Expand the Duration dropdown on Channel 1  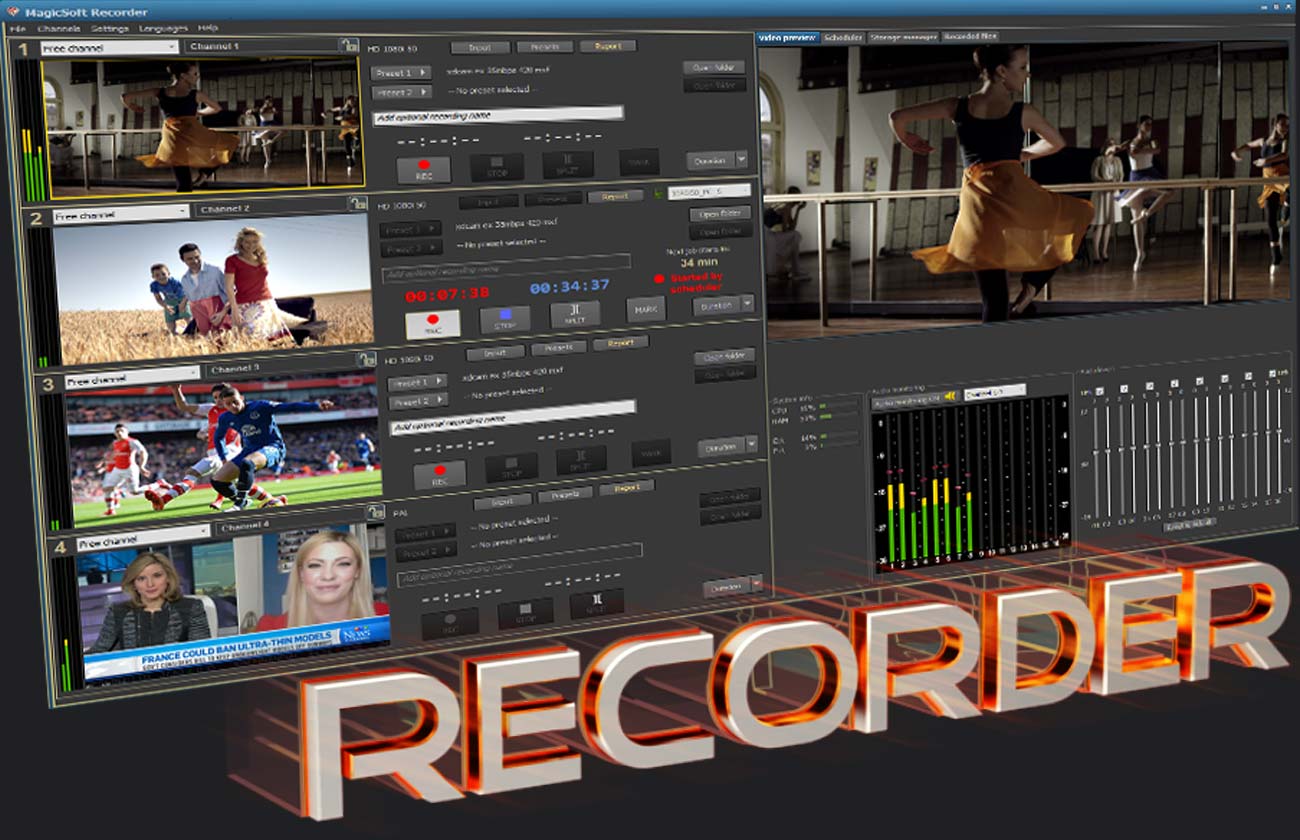[741, 159]
